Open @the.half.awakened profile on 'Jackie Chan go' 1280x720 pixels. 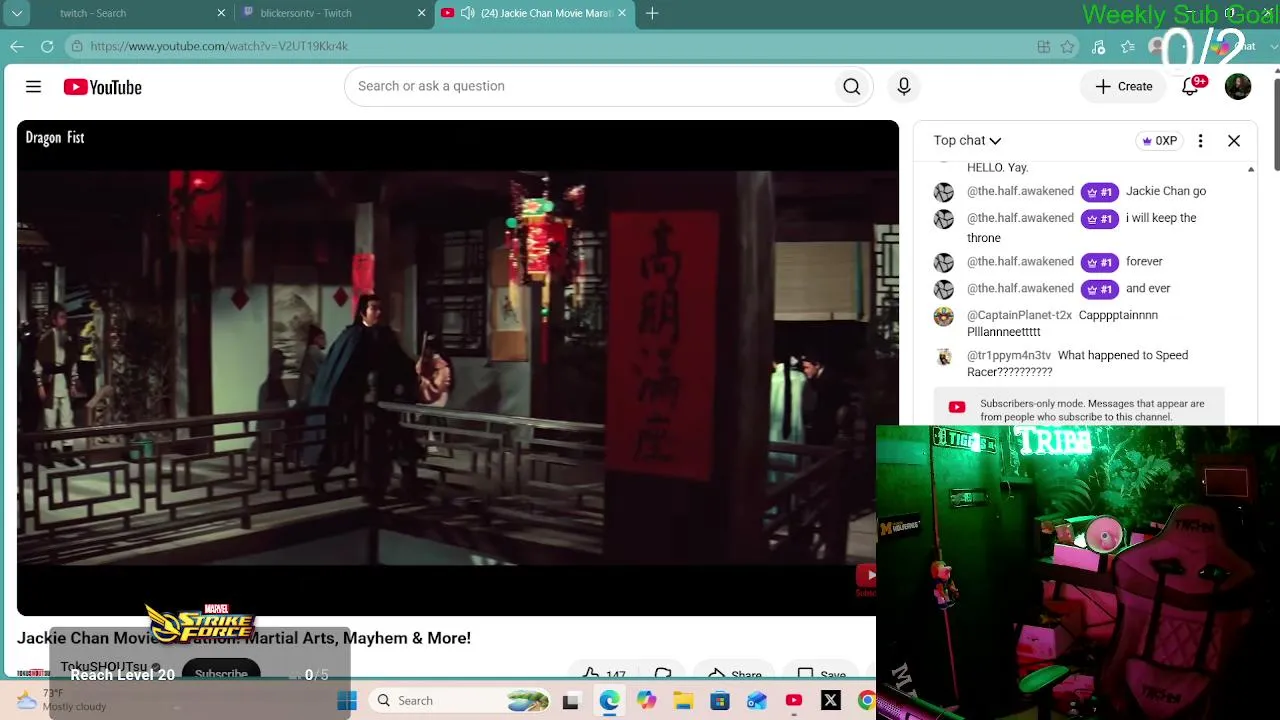pos(1020,191)
